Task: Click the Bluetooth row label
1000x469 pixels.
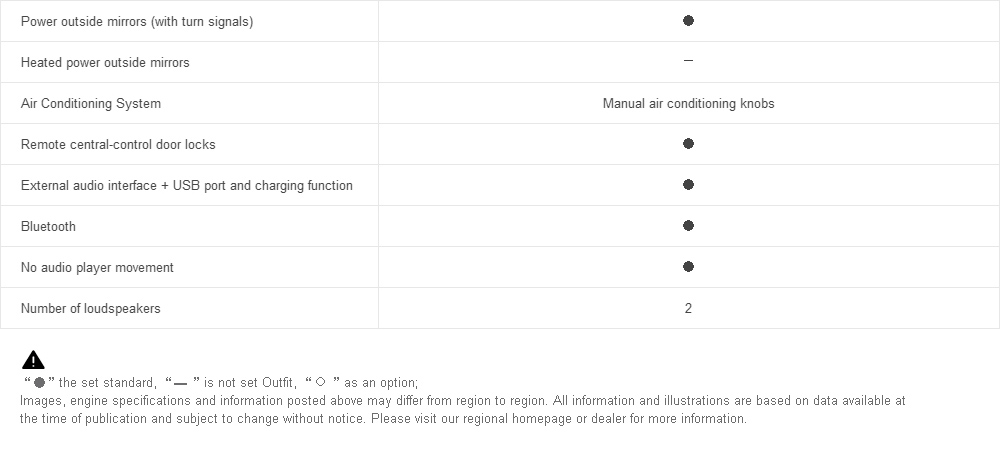Action: [48, 227]
